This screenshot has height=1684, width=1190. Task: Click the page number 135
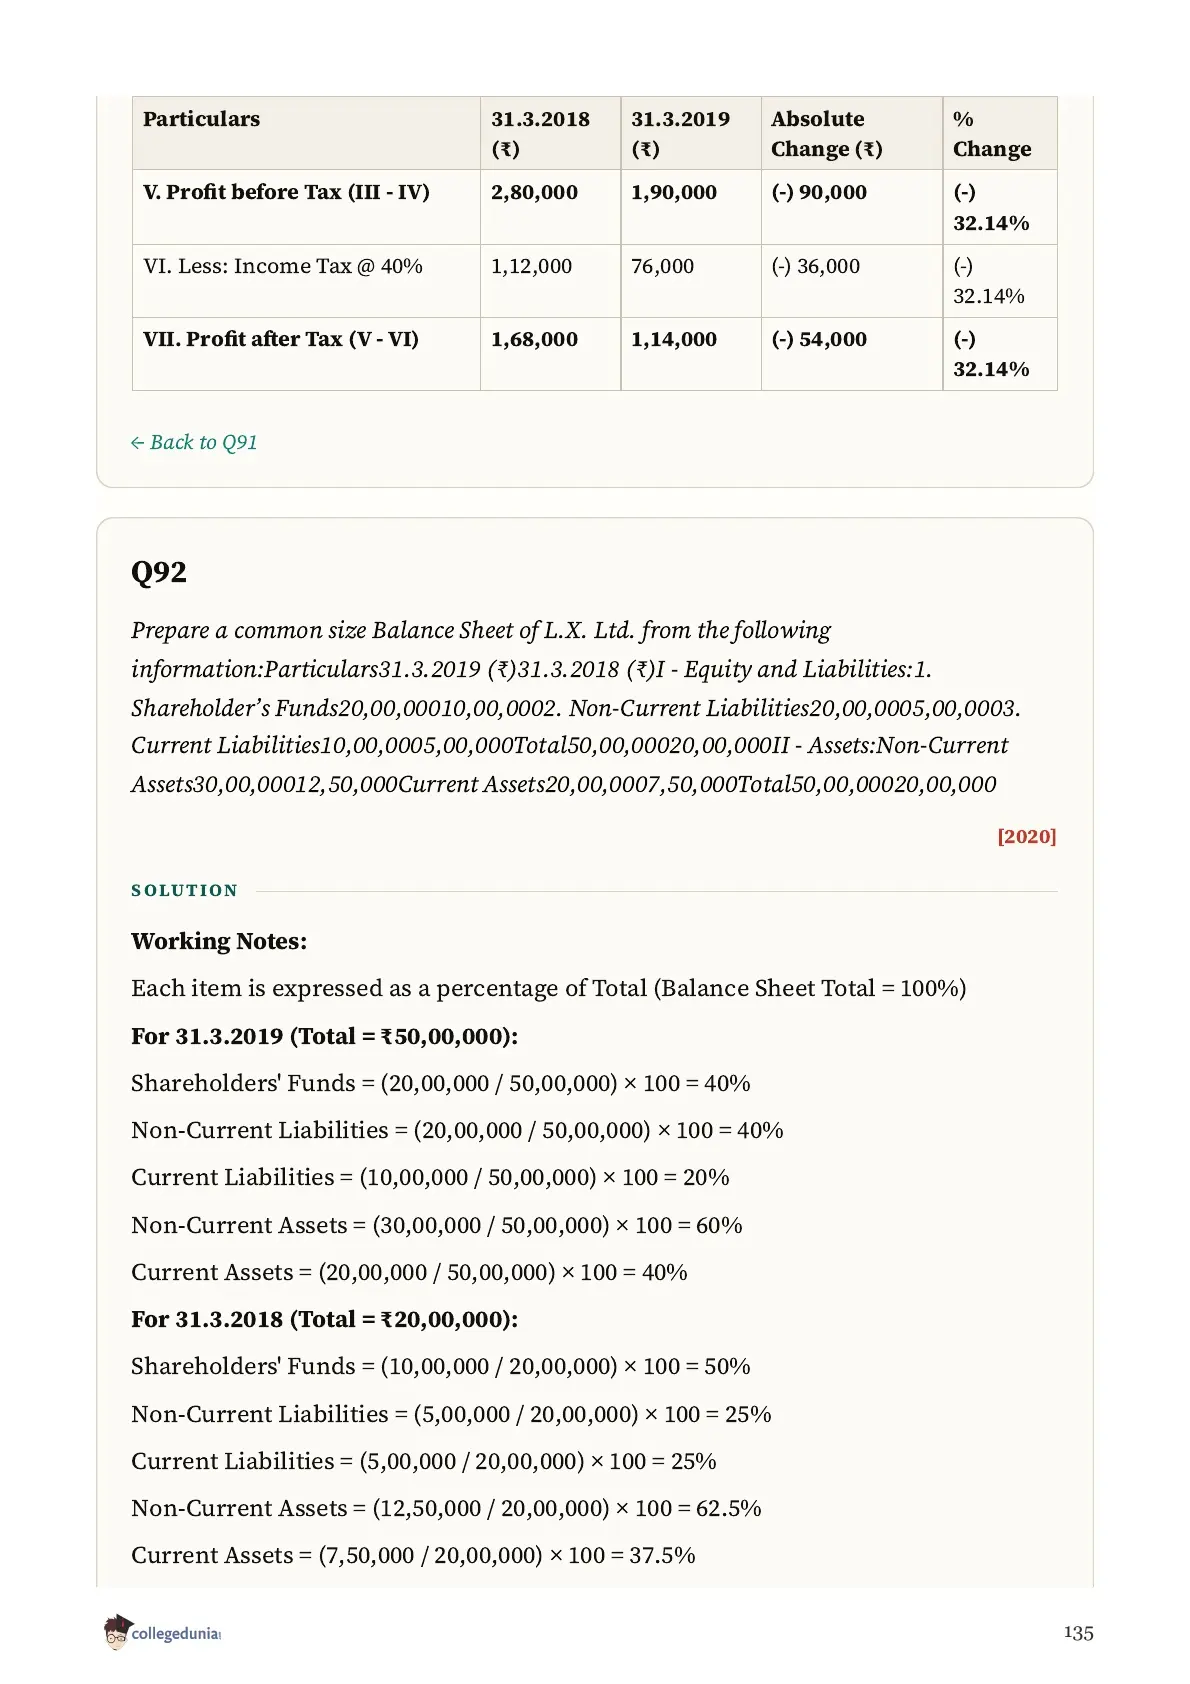(1078, 1633)
